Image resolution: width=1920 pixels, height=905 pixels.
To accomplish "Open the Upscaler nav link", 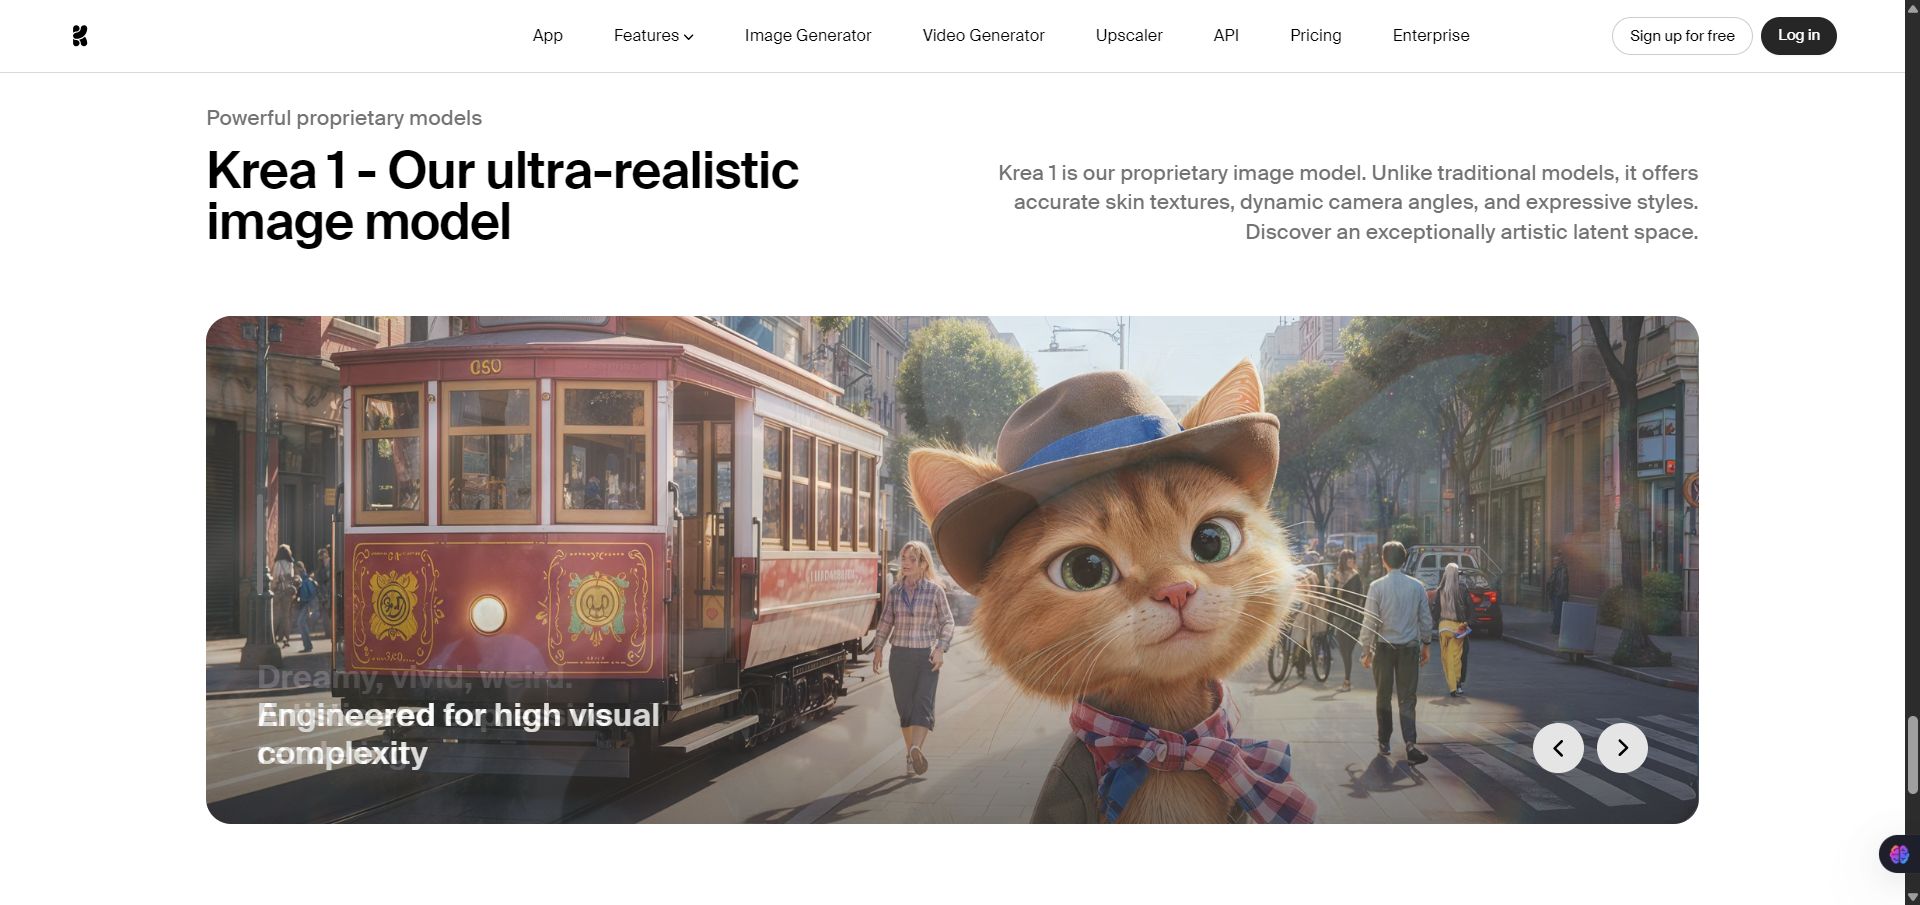I will (x=1129, y=36).
